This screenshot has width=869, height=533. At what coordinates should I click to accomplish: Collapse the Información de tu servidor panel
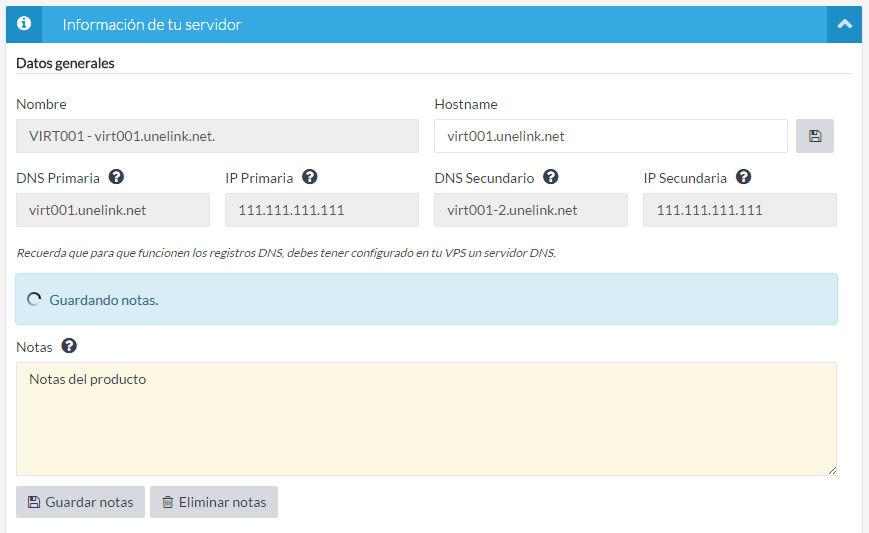pos(844,24)
